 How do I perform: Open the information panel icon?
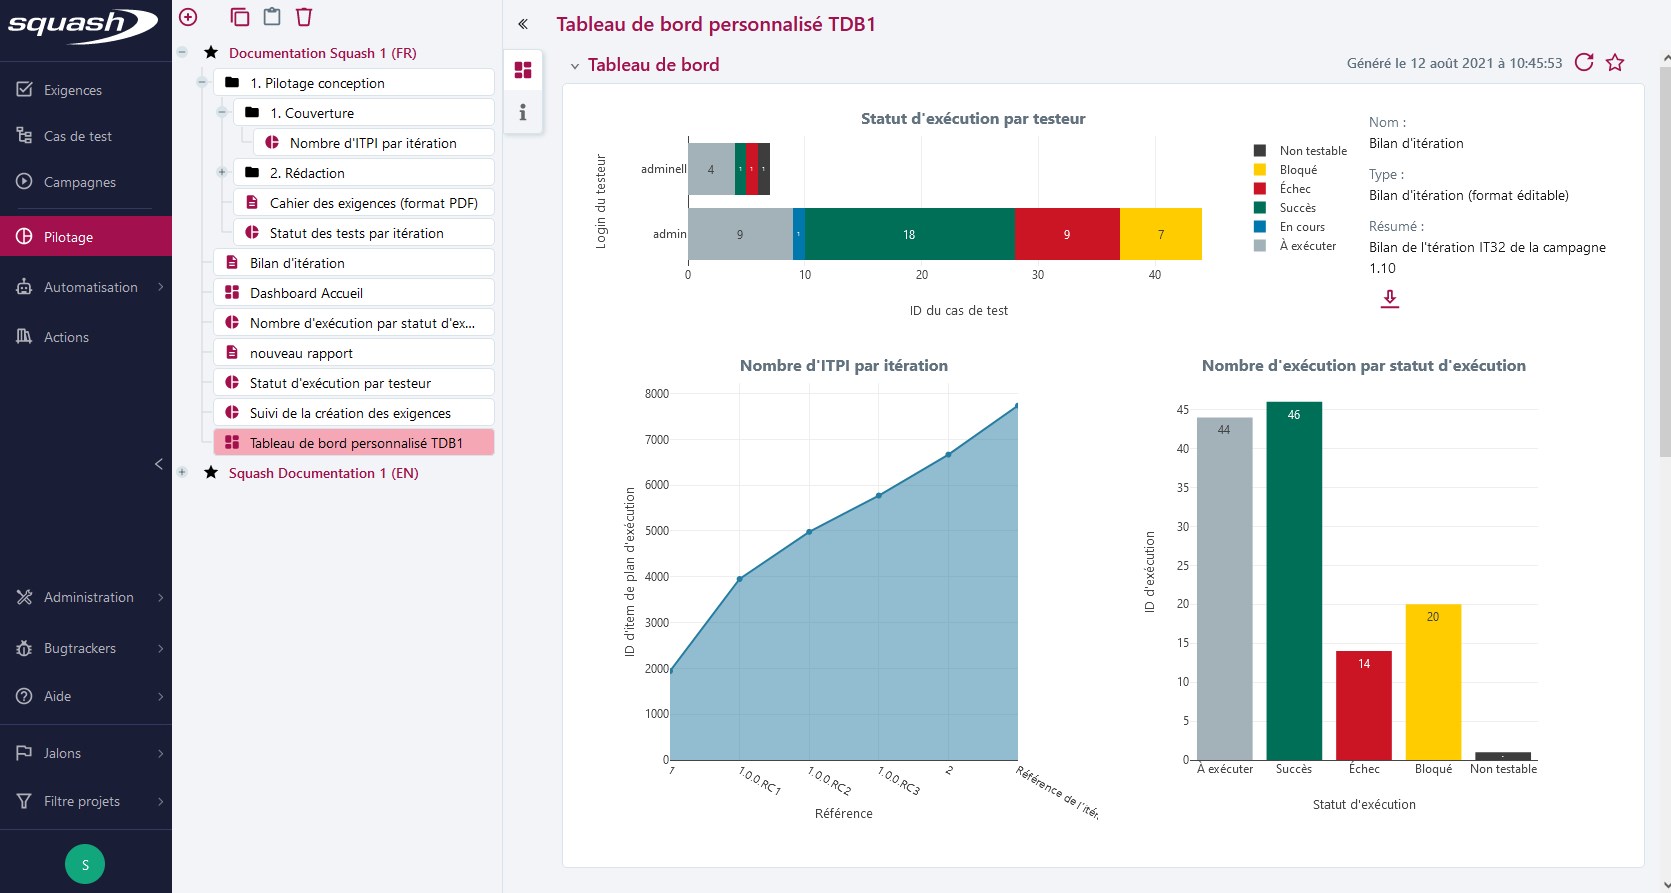(x=522, y=112)
